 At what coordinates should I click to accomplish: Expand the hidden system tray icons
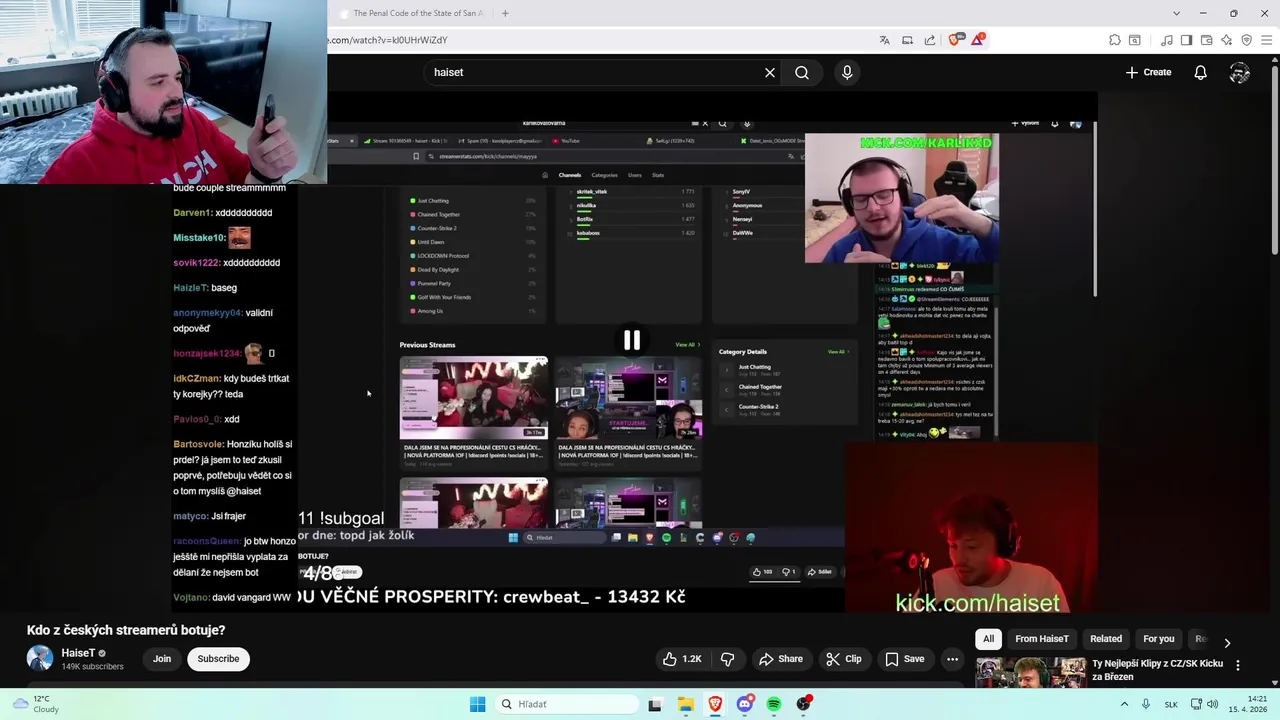[x=1124, y=704]
